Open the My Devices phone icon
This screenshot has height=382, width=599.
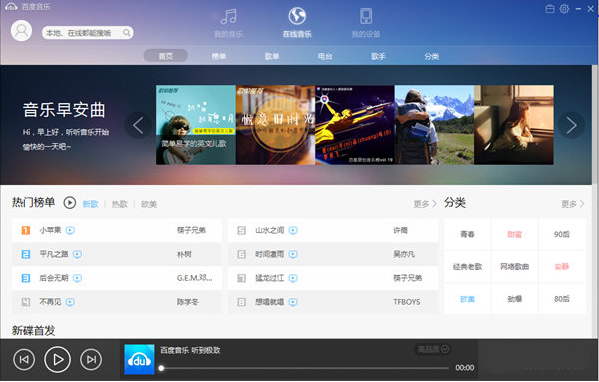point(366,16)
